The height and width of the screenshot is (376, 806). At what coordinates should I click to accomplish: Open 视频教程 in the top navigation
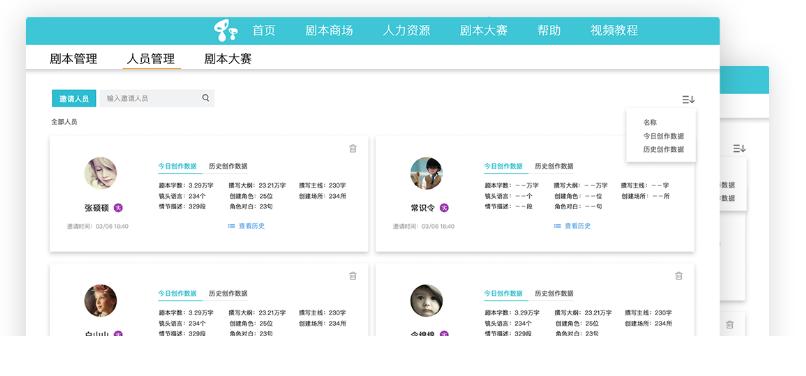click(614, 30)
